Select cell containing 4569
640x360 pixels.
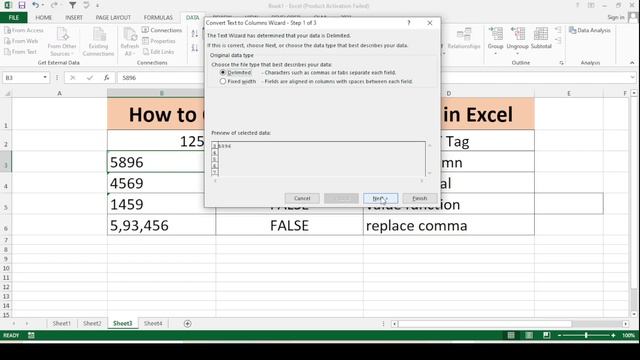[x=161, y=183]
